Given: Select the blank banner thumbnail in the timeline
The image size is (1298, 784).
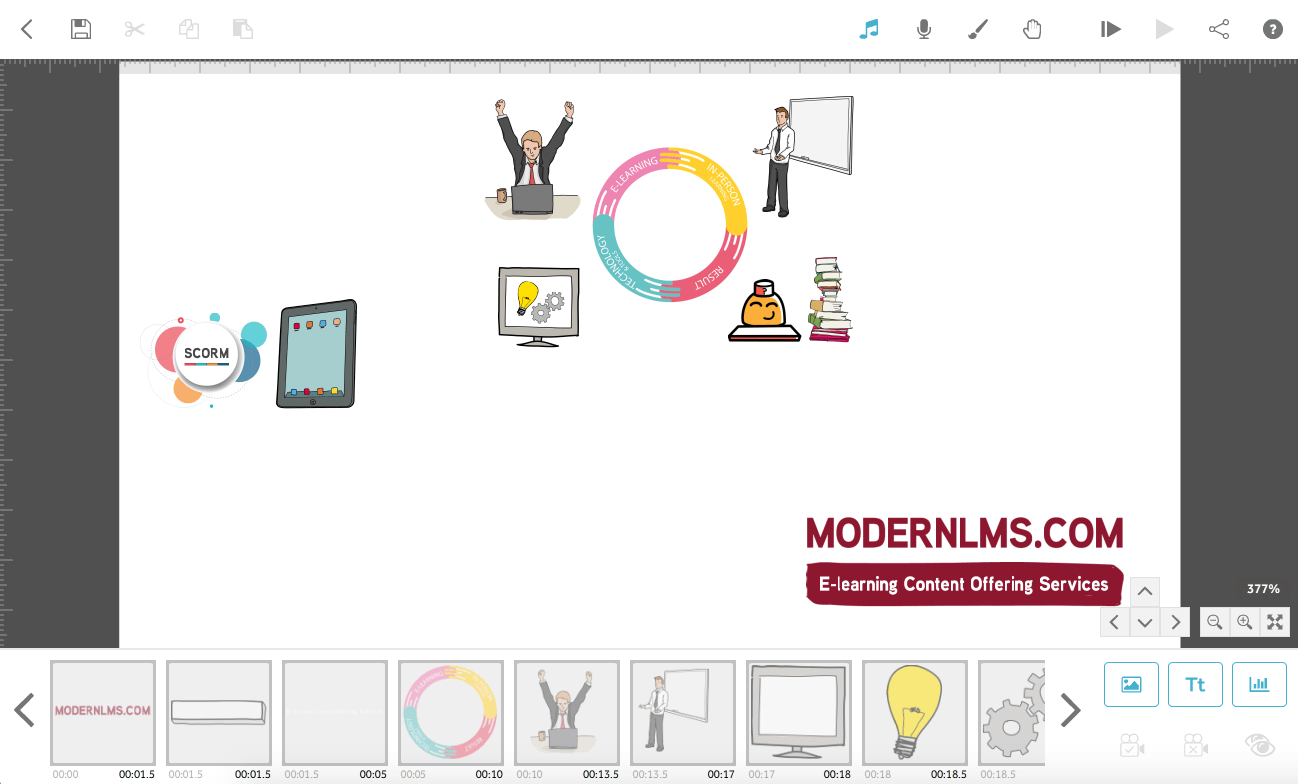Looking at the screenshot, I should pos(219,712).
